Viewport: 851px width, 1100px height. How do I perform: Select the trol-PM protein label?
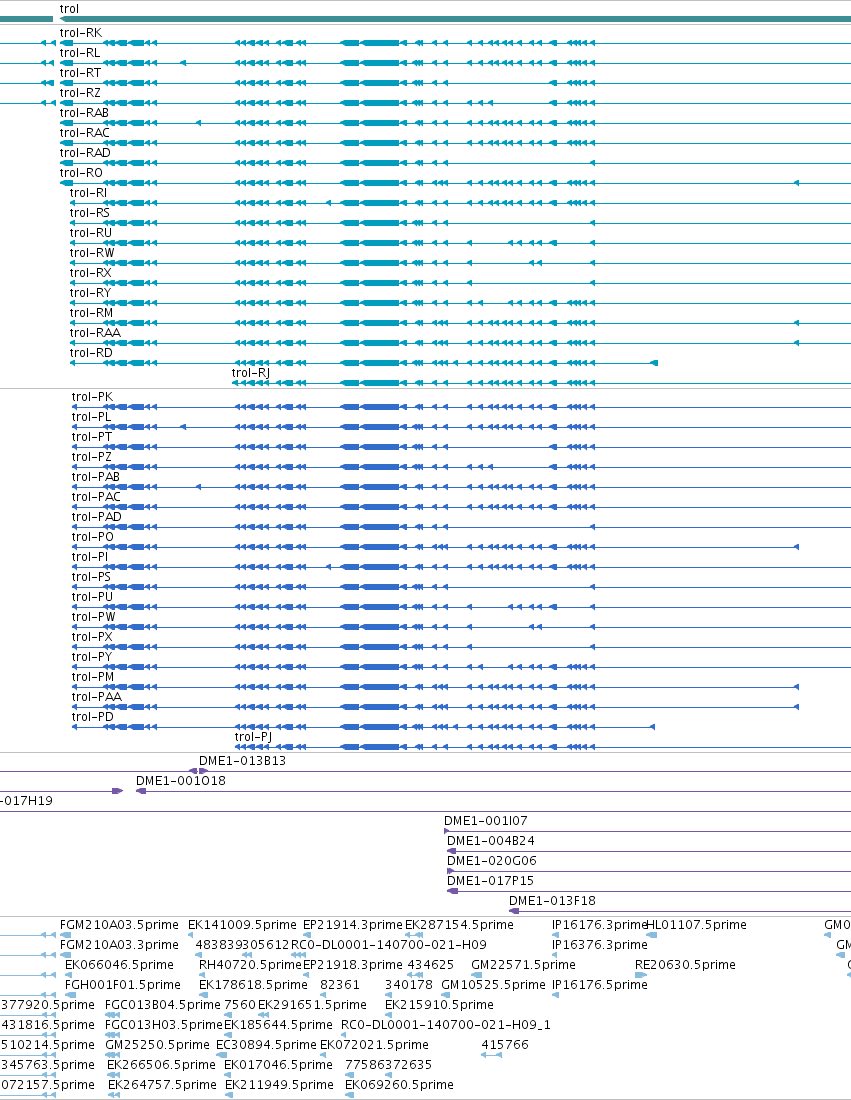[x=93, y=677]
